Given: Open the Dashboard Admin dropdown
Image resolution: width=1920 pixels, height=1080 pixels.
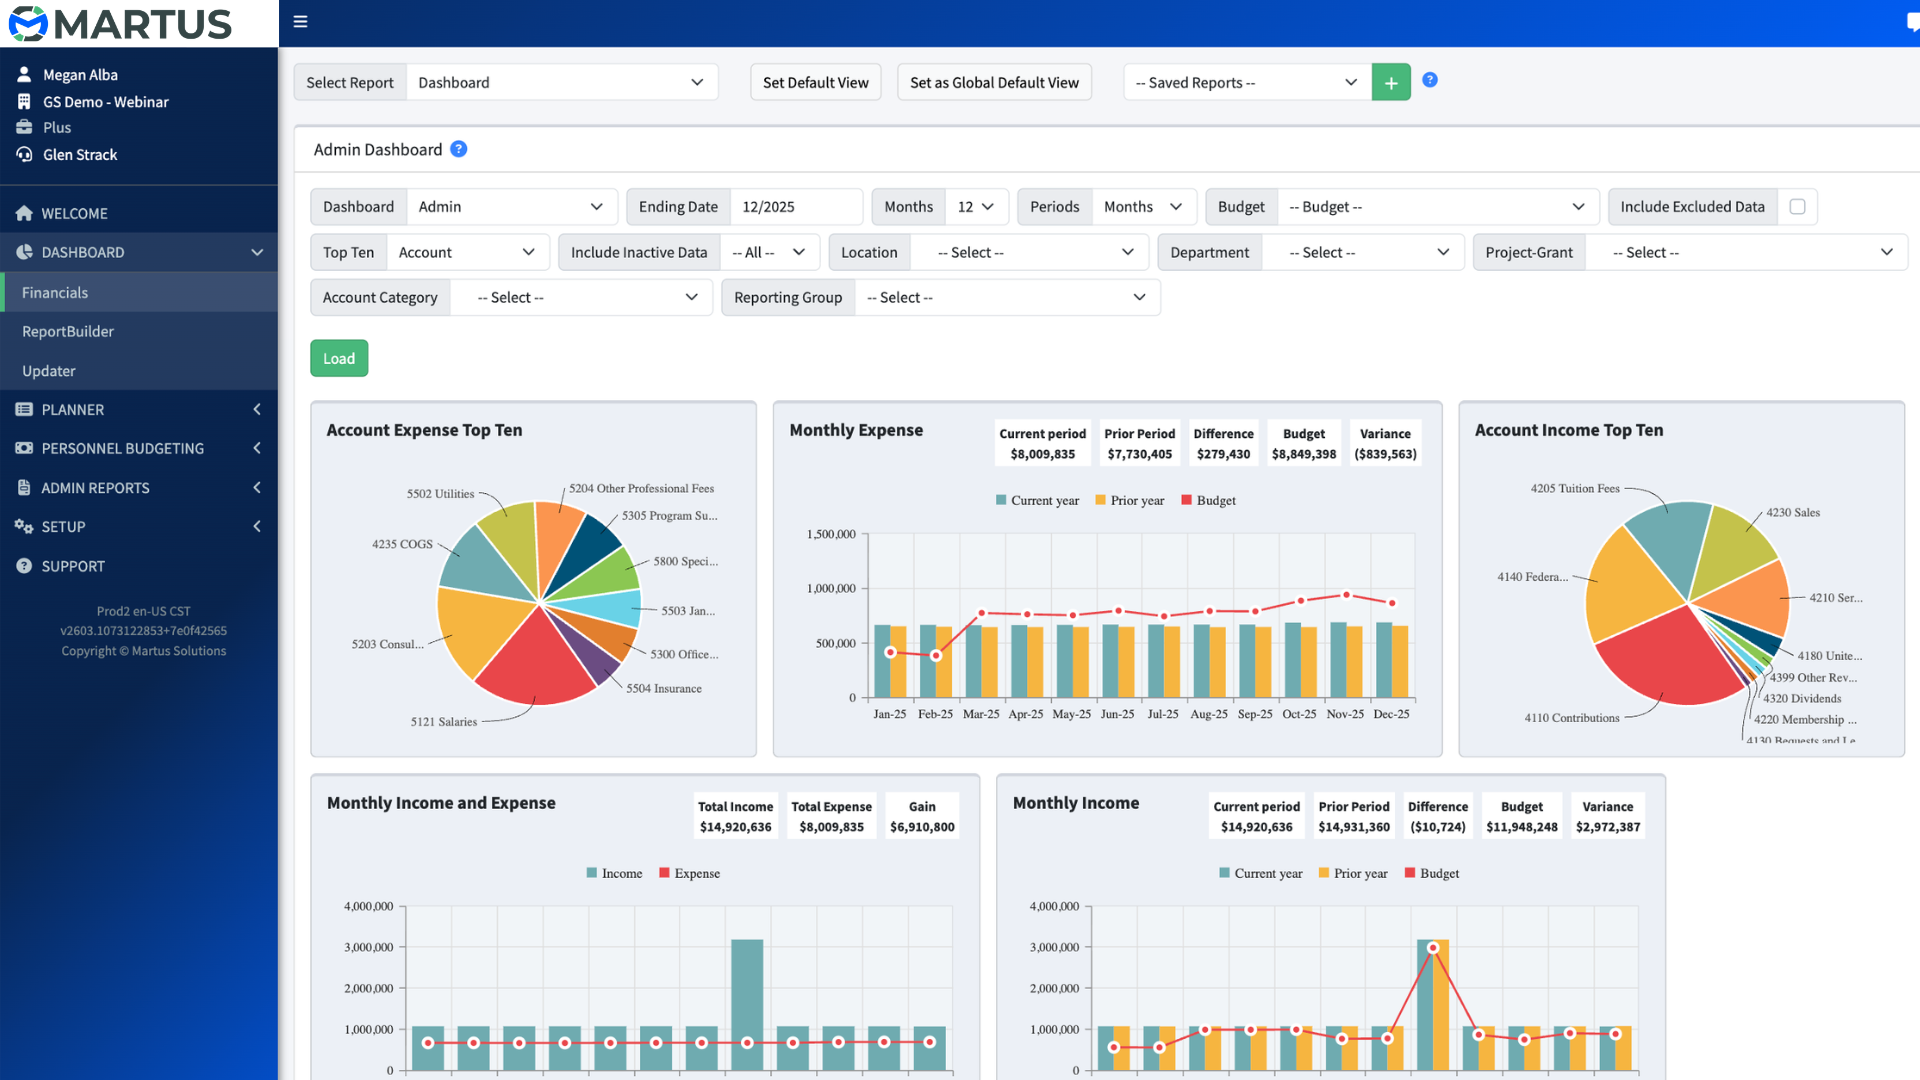Looking at the screenshot, I should coord(512,206).
